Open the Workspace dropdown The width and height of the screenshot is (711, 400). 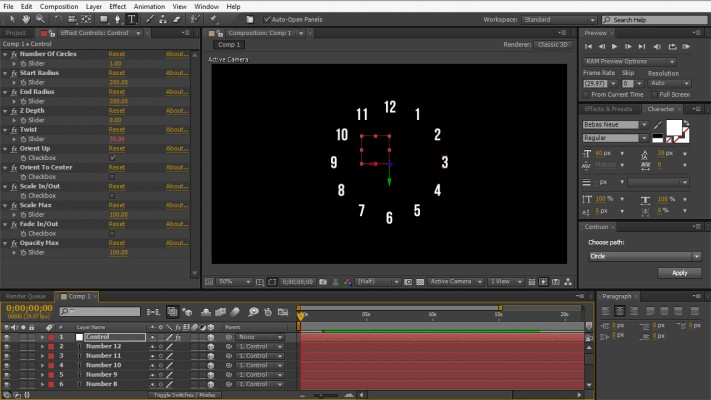pos(560,19)
